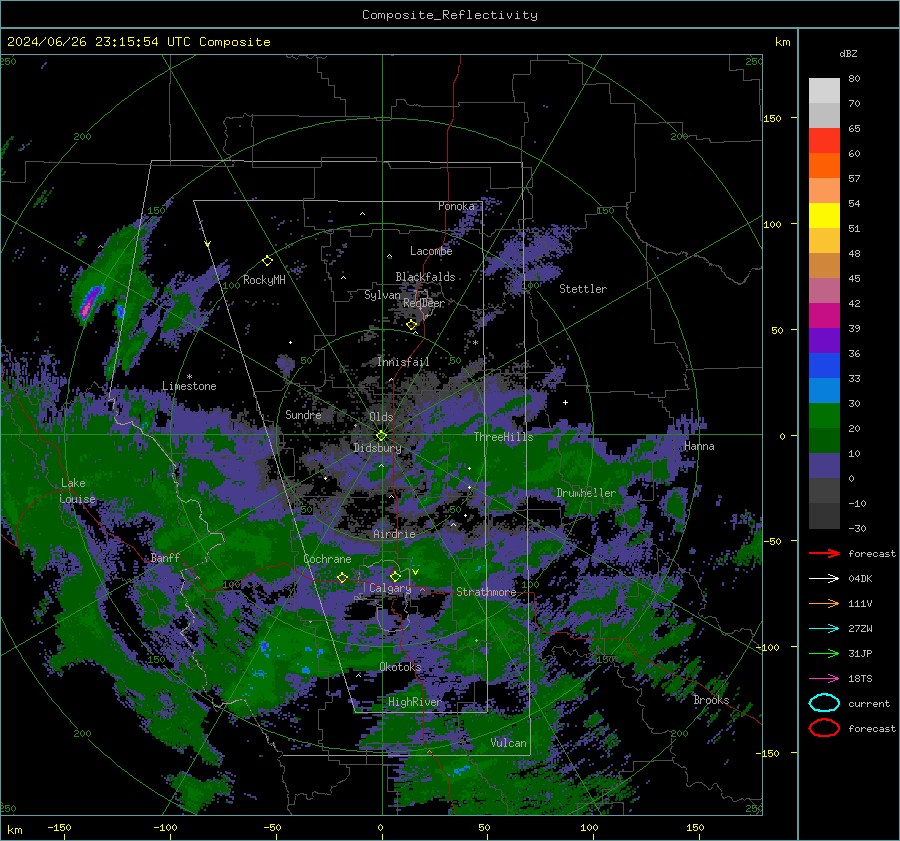900x841 pixels.
Task: Select the magenta swatch between 42 and 39
Action: pyautogui.click(x=824, y=316)
